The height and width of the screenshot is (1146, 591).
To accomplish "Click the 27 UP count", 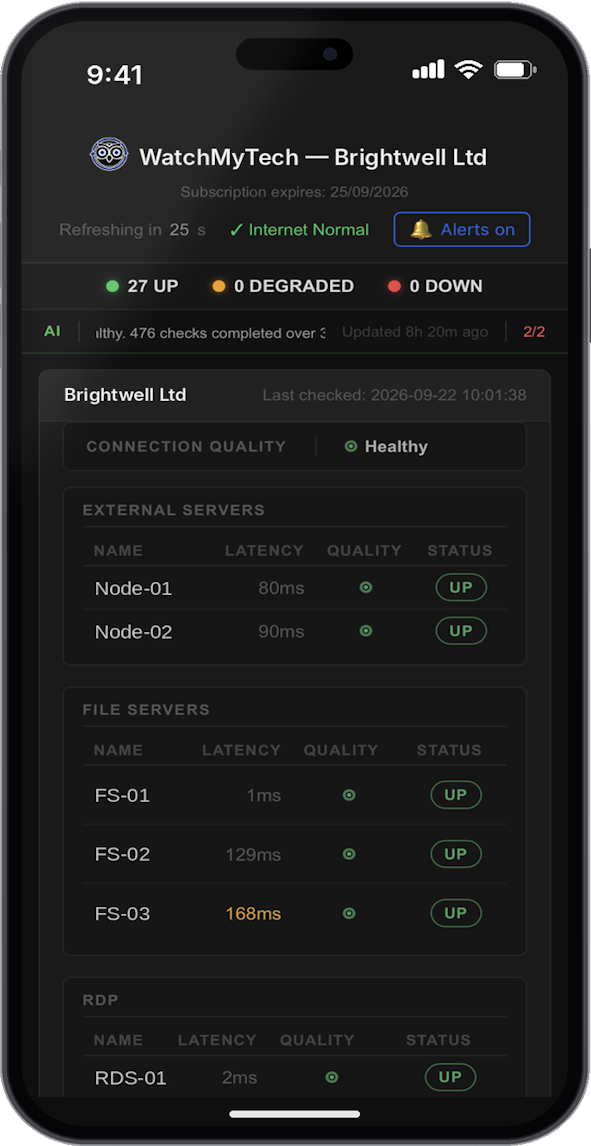I will click(153, 286).
